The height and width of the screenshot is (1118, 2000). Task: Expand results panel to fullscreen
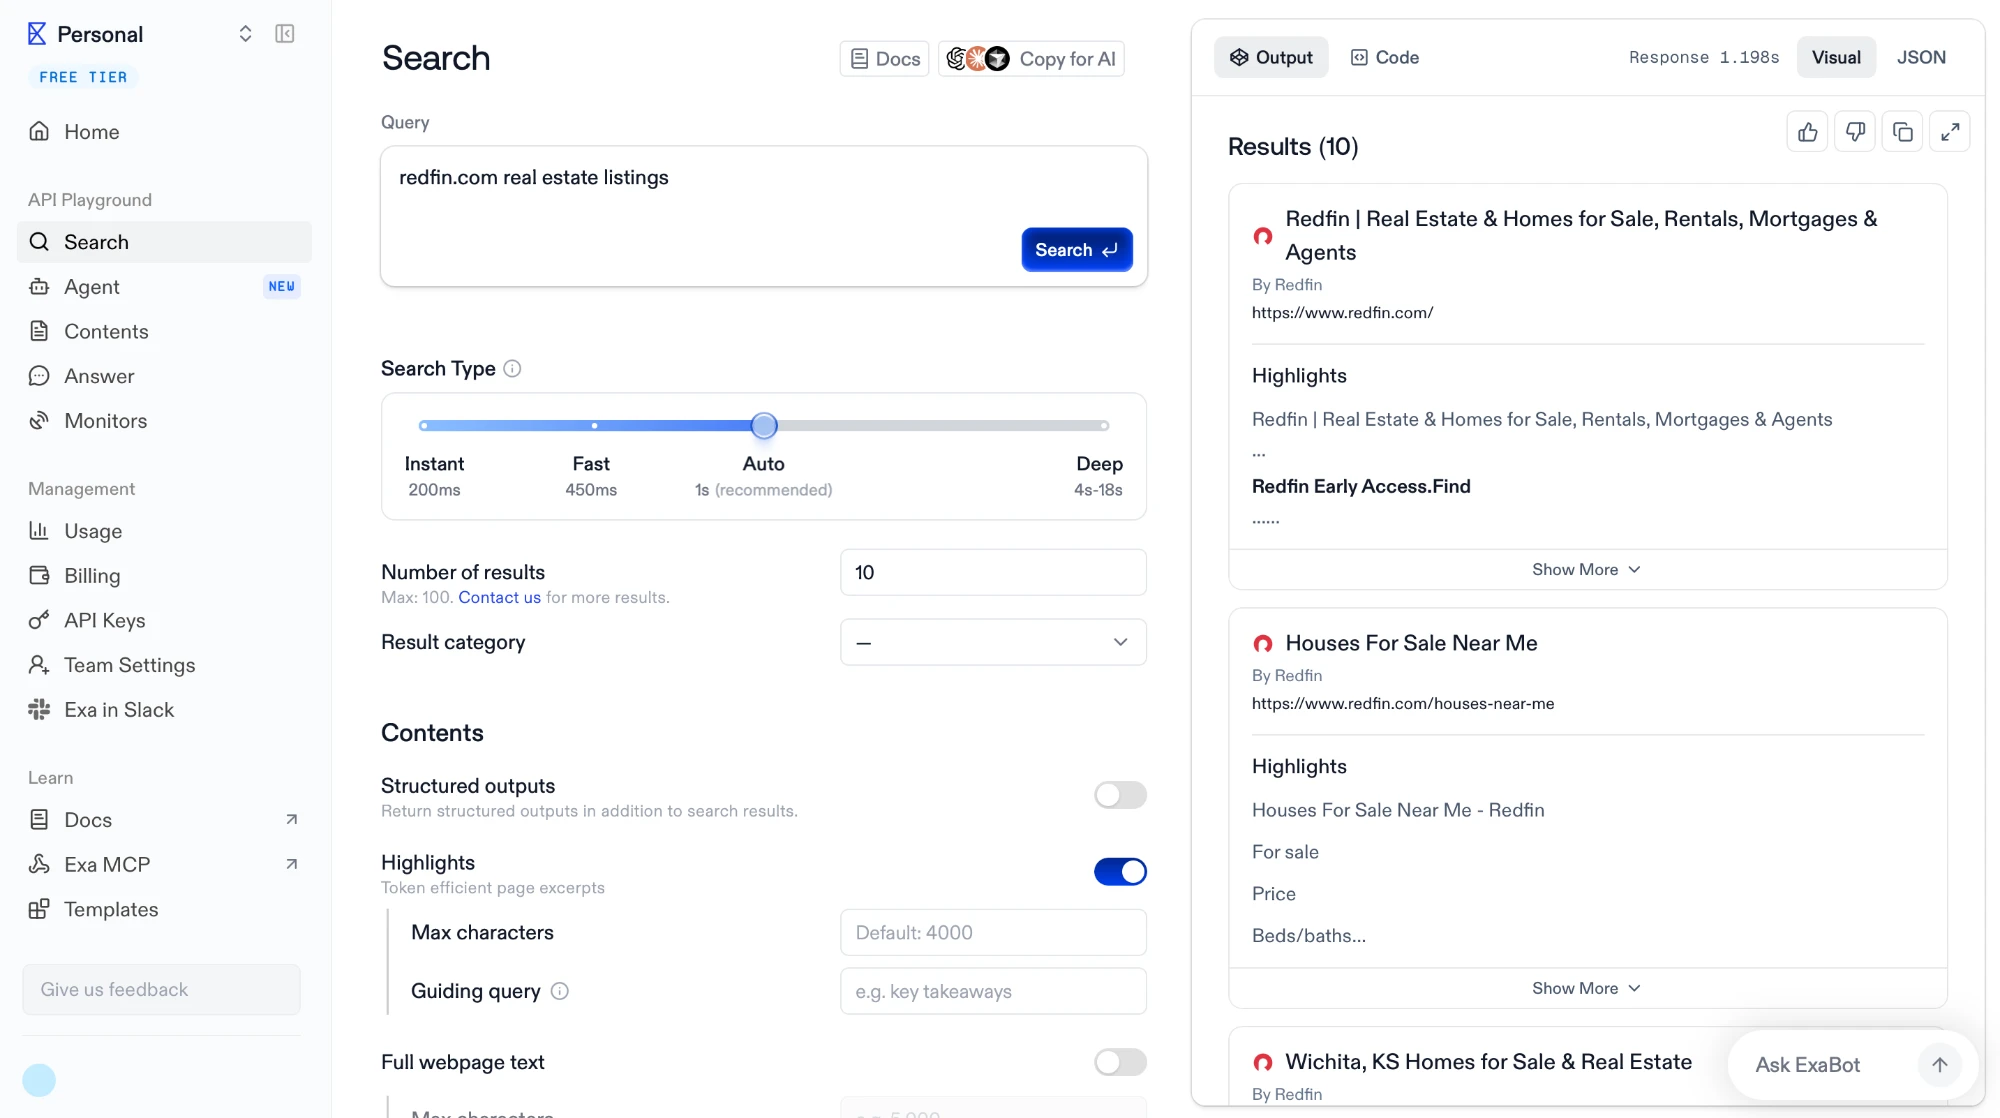click(1950, 132)
